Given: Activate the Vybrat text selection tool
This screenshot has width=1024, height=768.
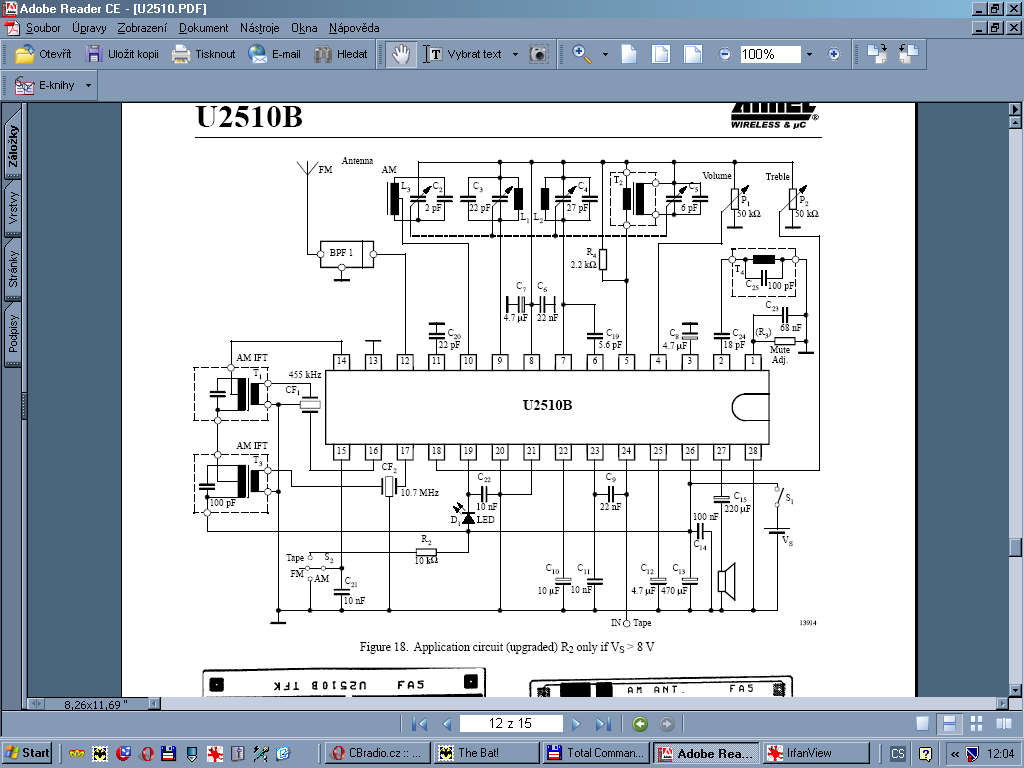Looking at the screenshot, I should (462, 54).
